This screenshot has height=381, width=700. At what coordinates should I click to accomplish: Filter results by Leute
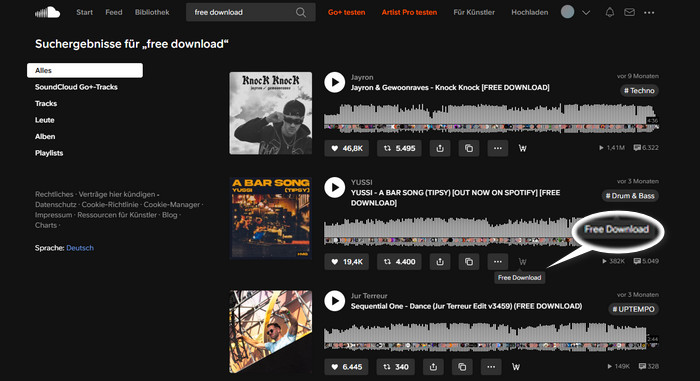tap(45, 120)
